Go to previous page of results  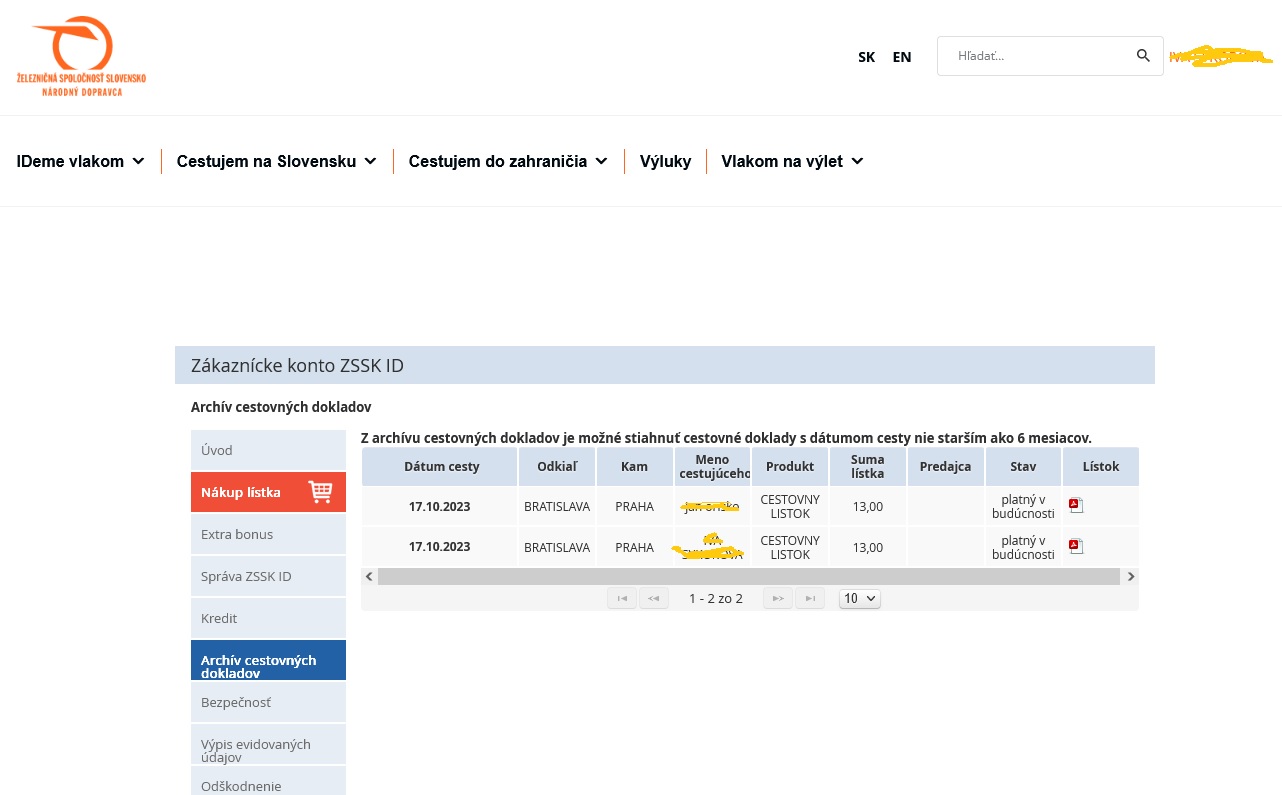click(x=654, y=598)
